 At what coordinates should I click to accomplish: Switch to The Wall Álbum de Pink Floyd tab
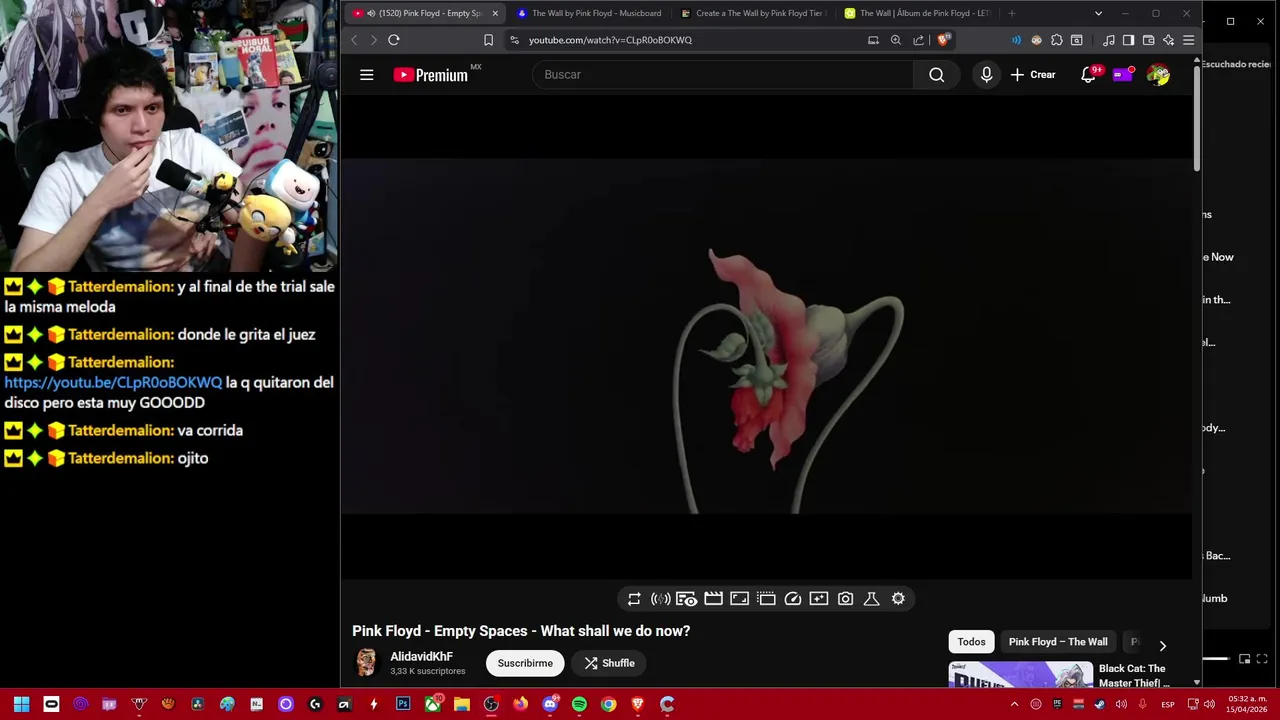[917, 13]
